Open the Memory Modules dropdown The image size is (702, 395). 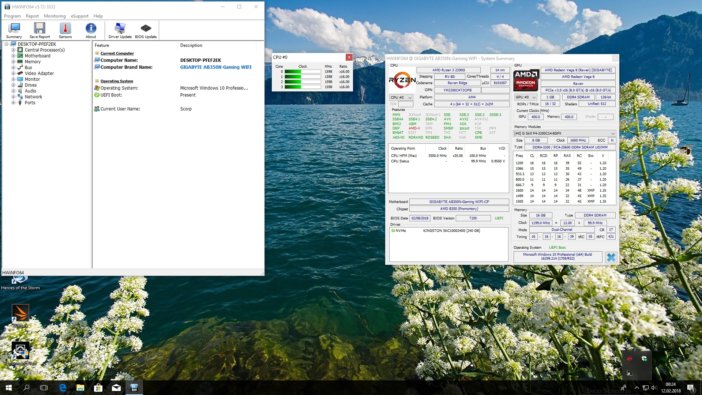click(x=565, y=133)
